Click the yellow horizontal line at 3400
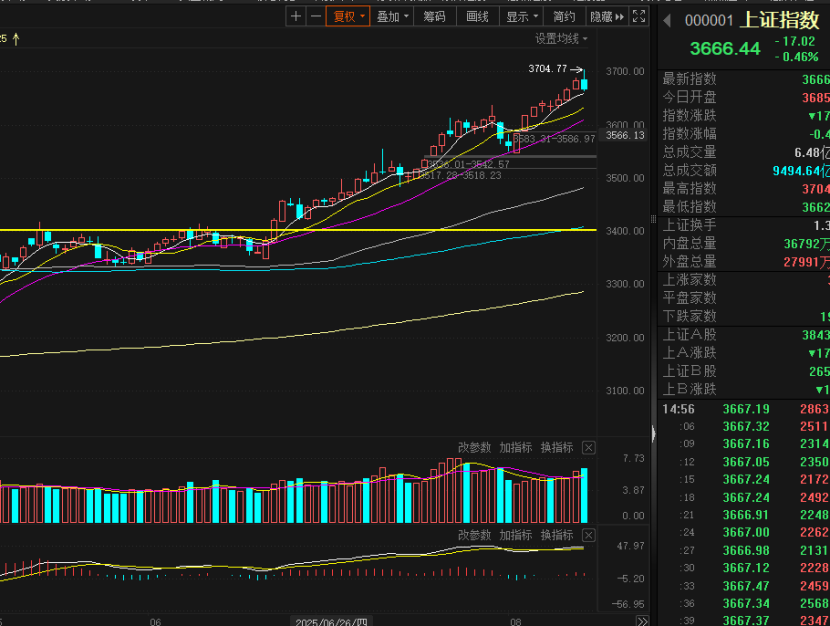Screen dimensions: 830x626 [298, 230]
